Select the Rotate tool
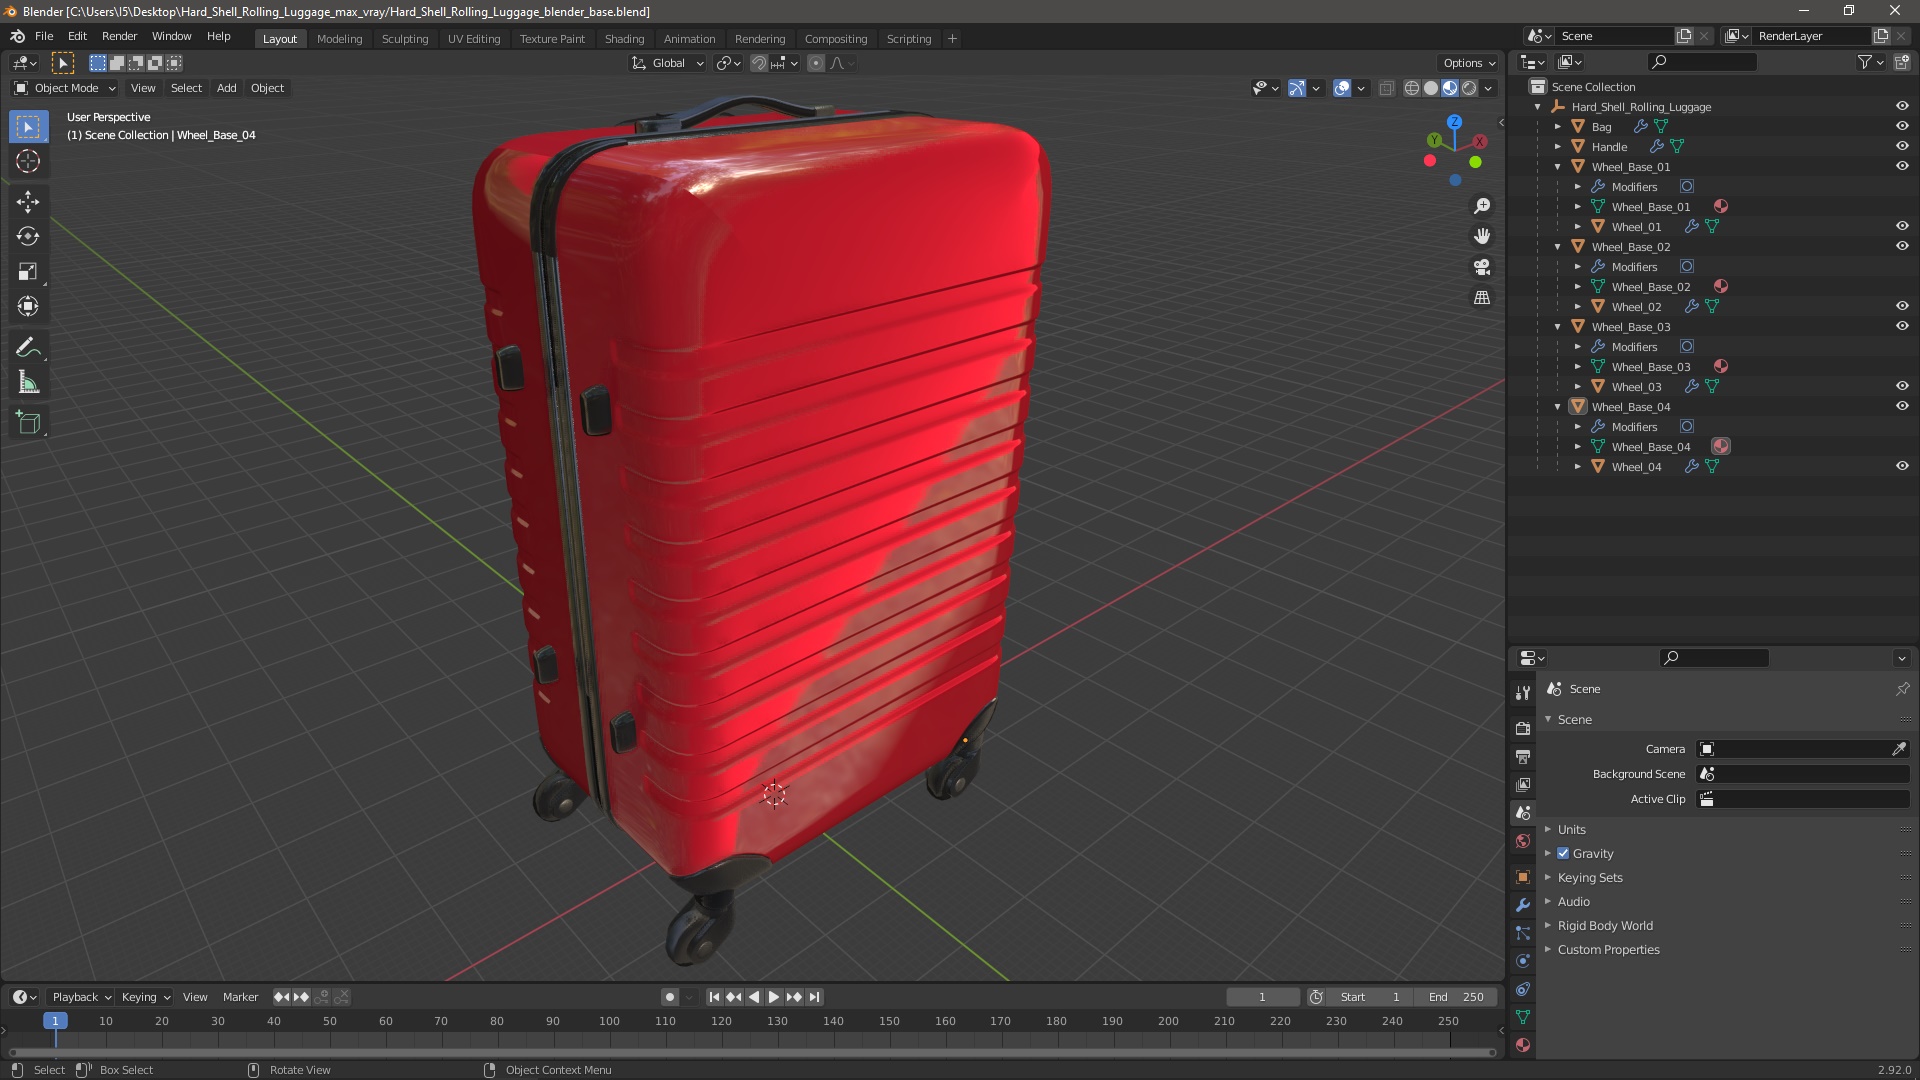The width and height of the screenshot is (1920, 1080). 28,237
